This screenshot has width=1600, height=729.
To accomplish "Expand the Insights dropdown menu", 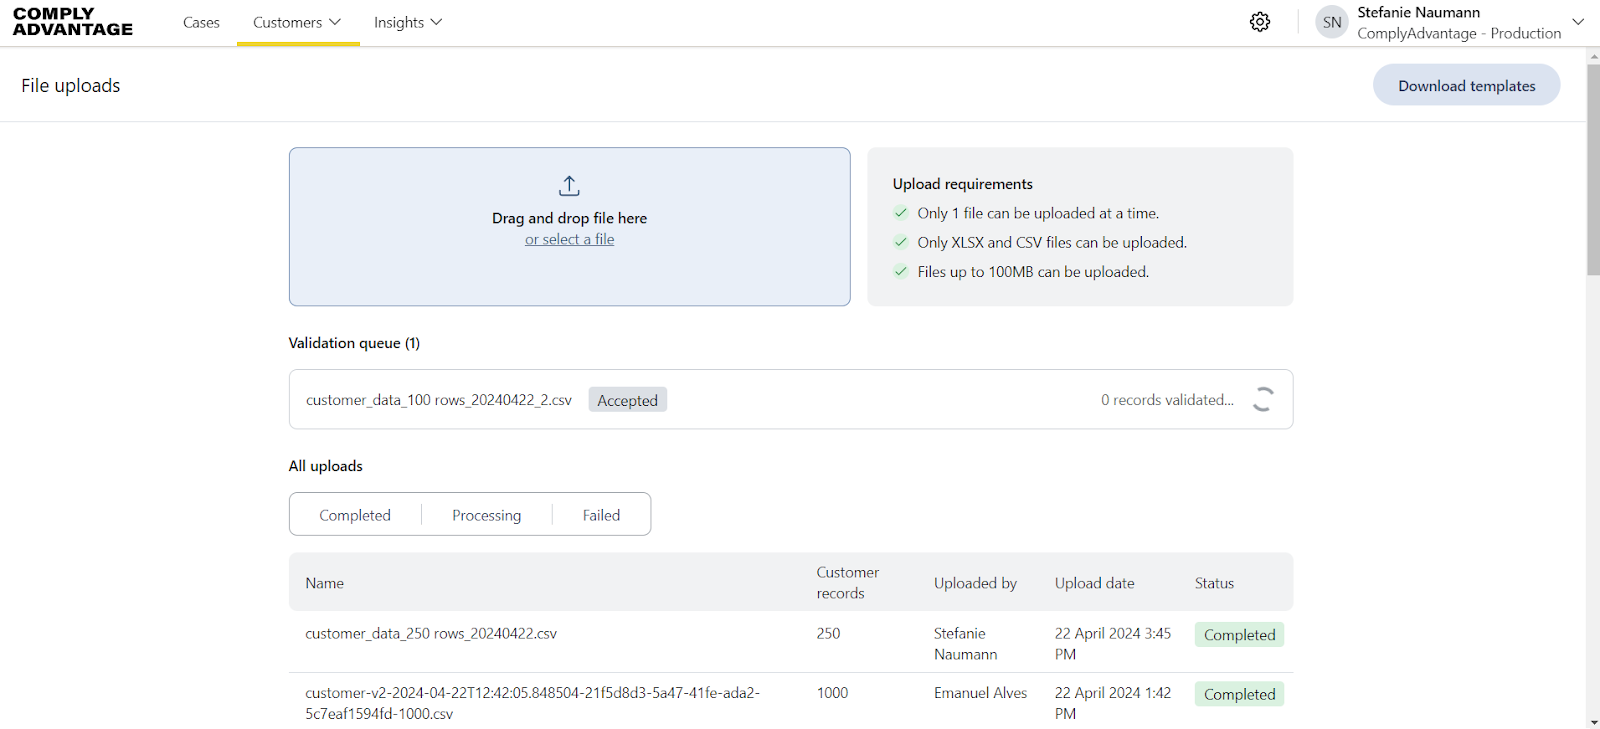I will click(407, 22).
